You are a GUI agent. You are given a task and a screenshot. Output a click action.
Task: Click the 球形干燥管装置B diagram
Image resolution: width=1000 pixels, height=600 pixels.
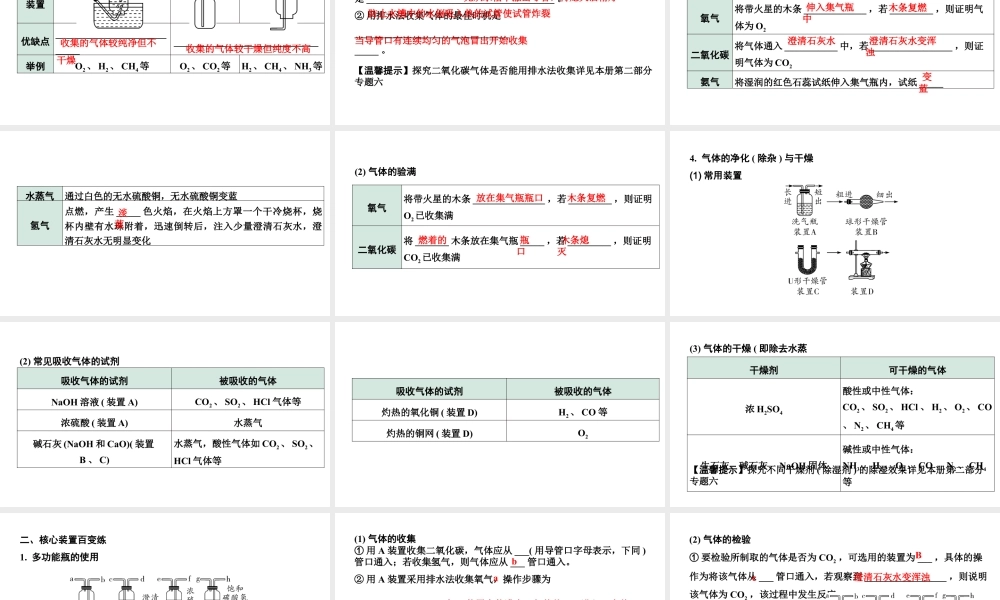pyautogui.click(x=864, y=201)
